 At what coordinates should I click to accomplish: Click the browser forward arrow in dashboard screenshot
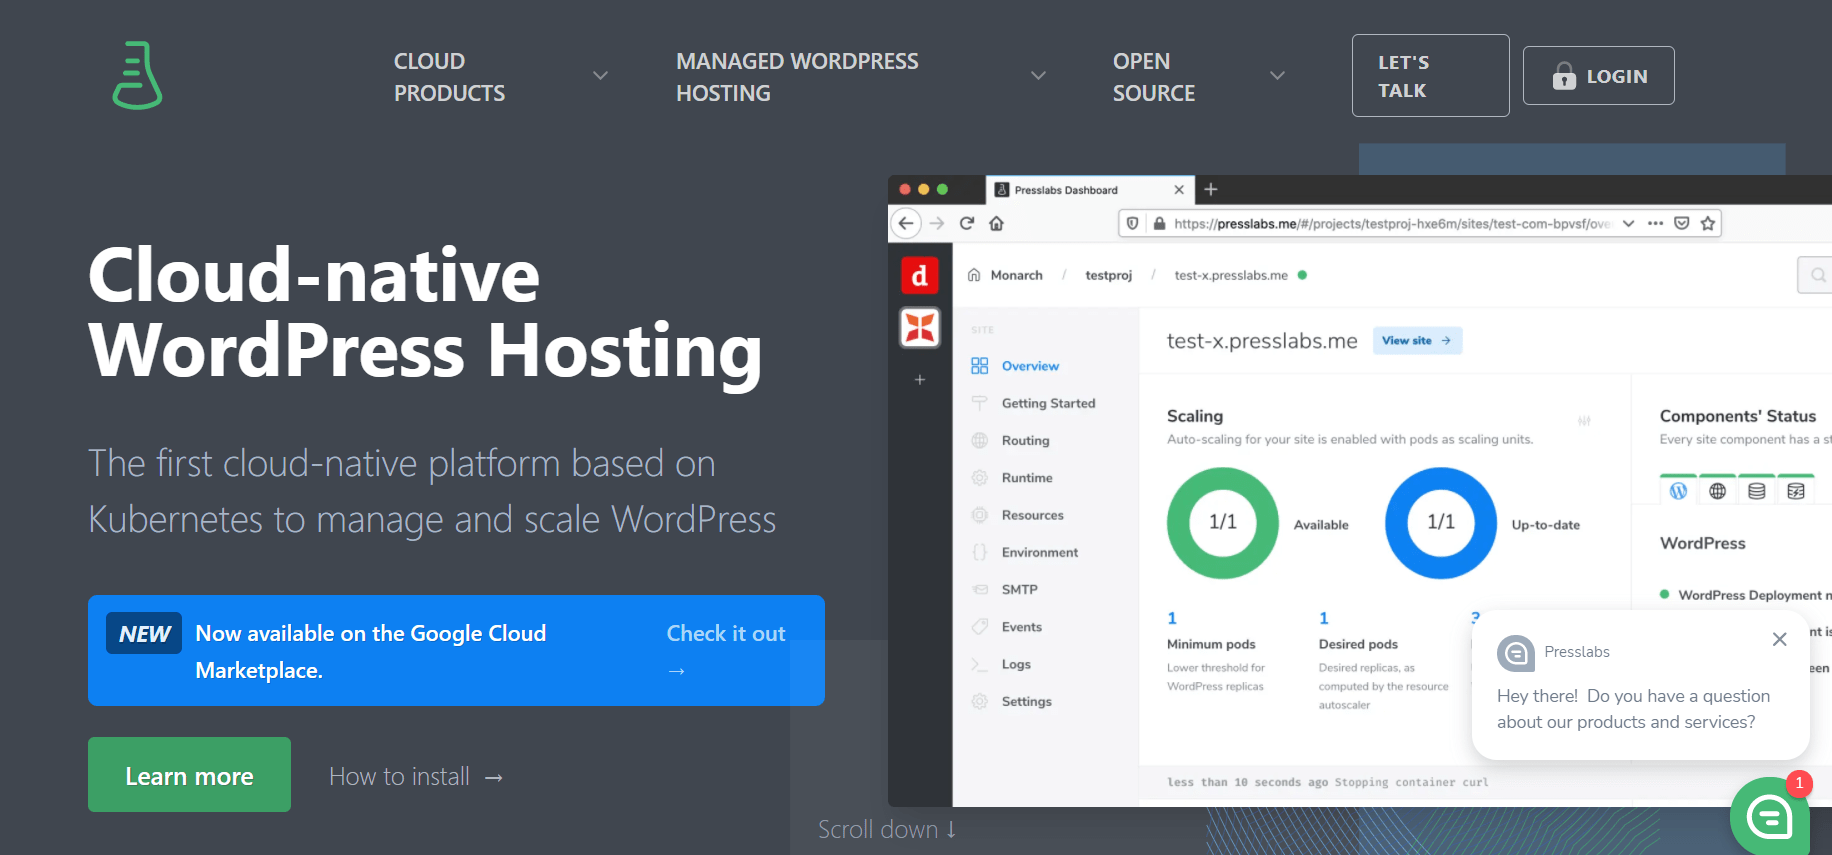[937, 223]
